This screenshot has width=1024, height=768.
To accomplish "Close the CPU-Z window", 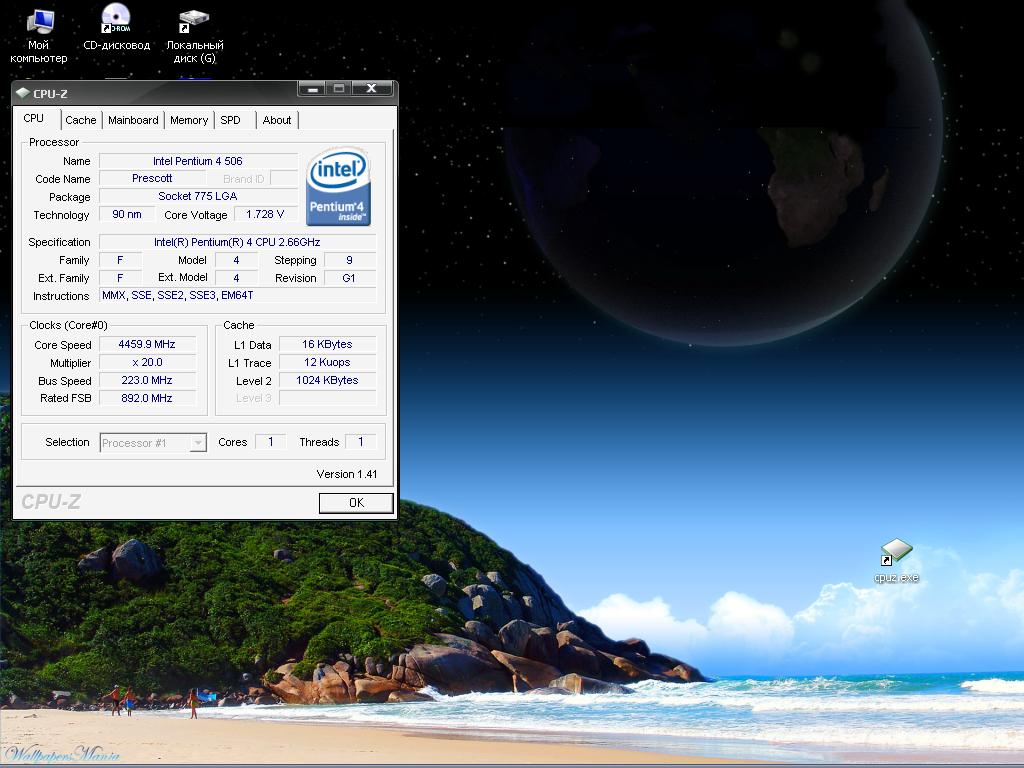I will tap(371, 88).
